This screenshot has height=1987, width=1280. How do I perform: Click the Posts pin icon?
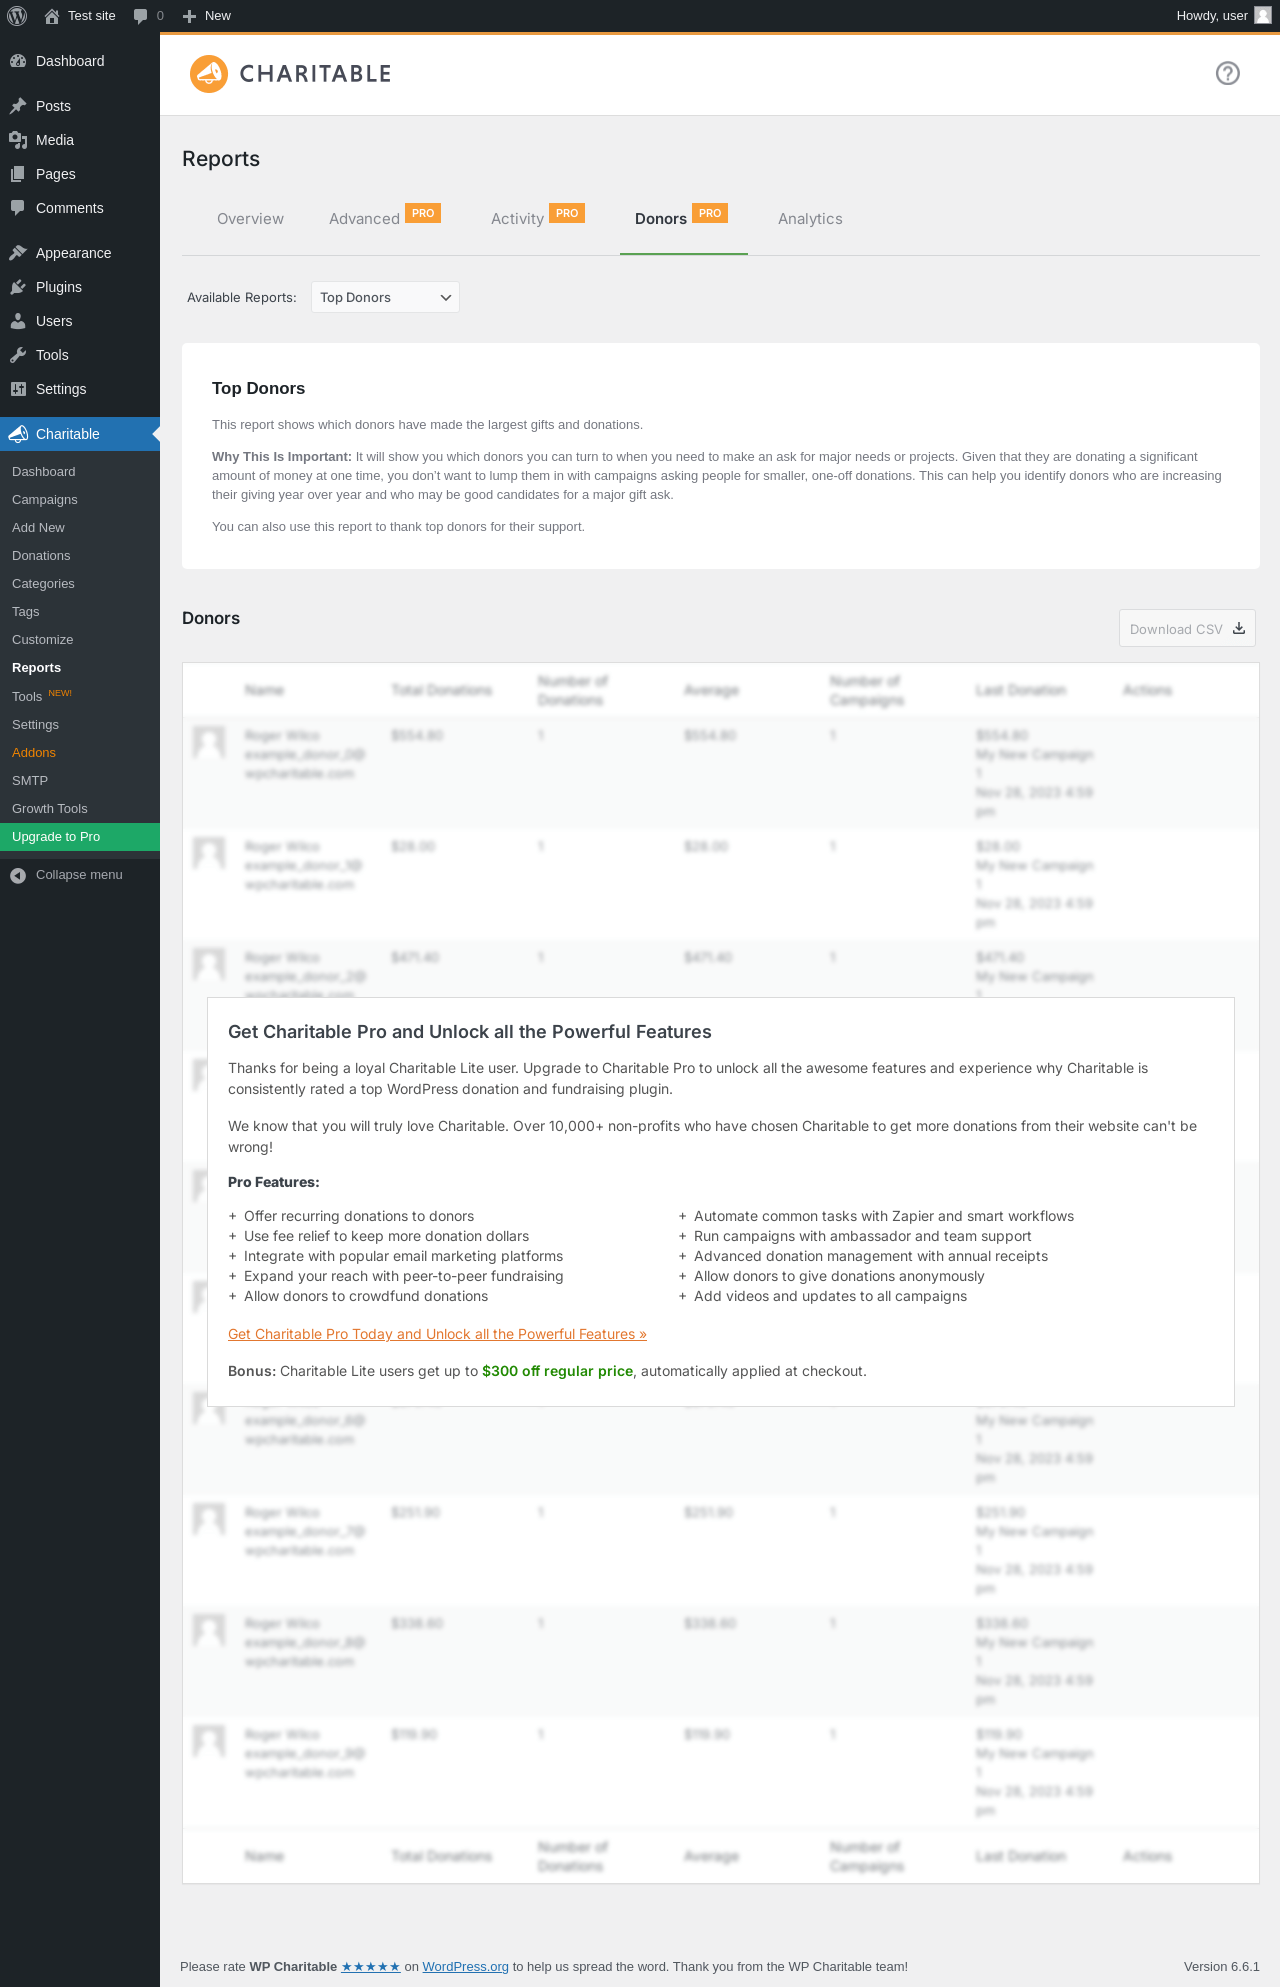pos(18,106)
